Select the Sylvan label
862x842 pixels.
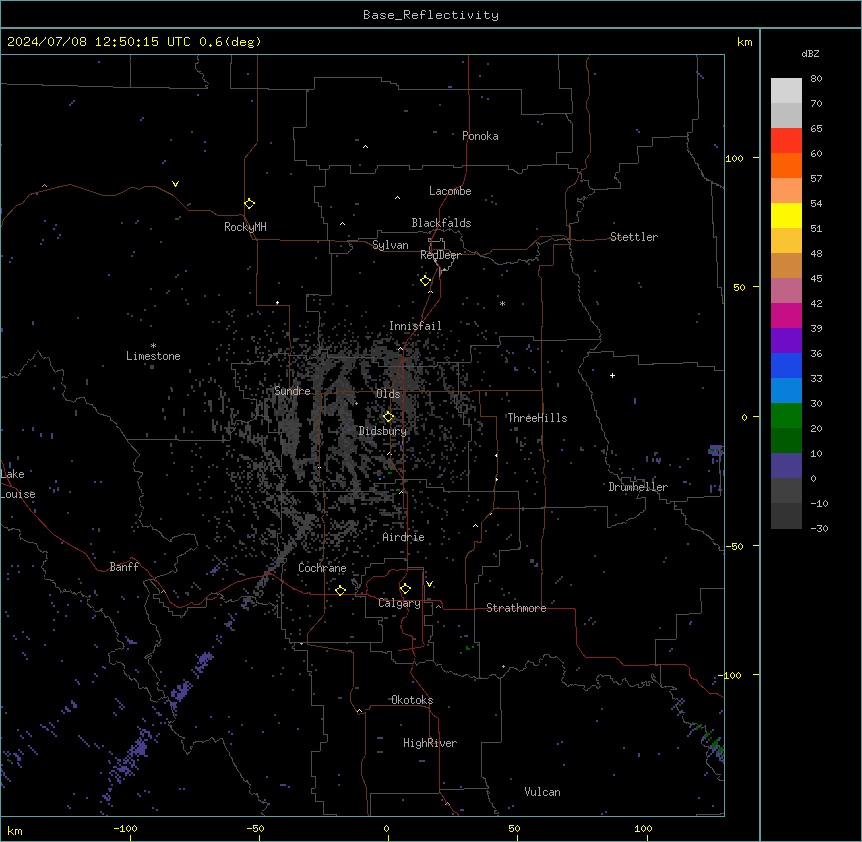click(x=390, y=245)
